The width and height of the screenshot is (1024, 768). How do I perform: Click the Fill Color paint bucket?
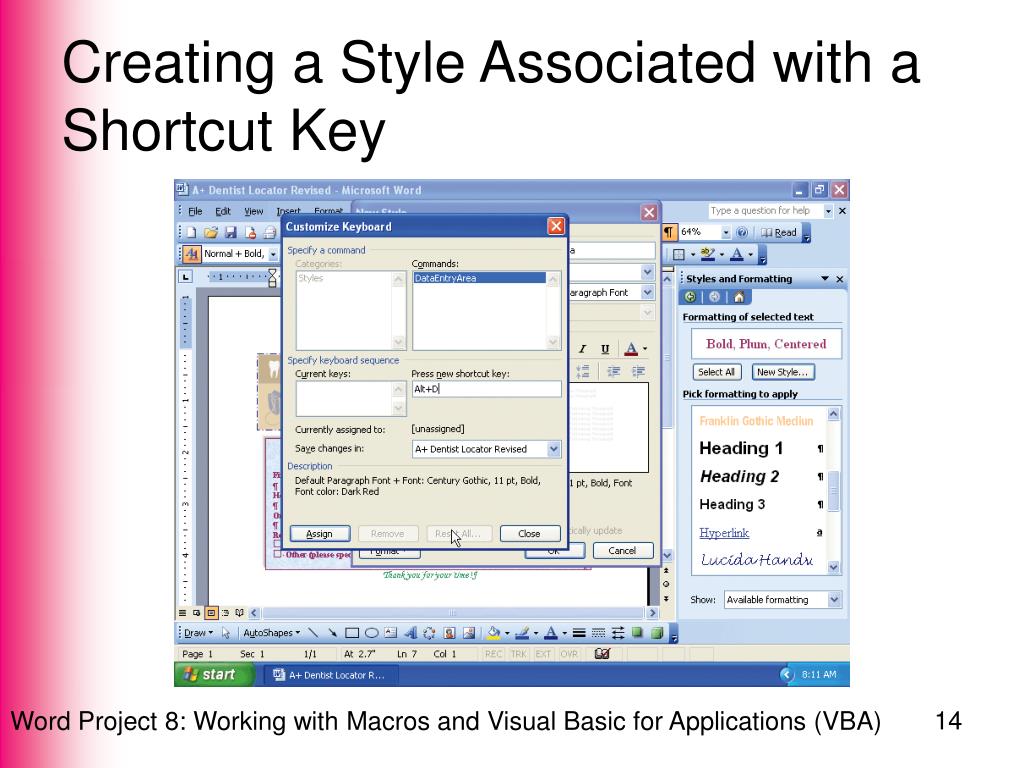coord(494,633)
